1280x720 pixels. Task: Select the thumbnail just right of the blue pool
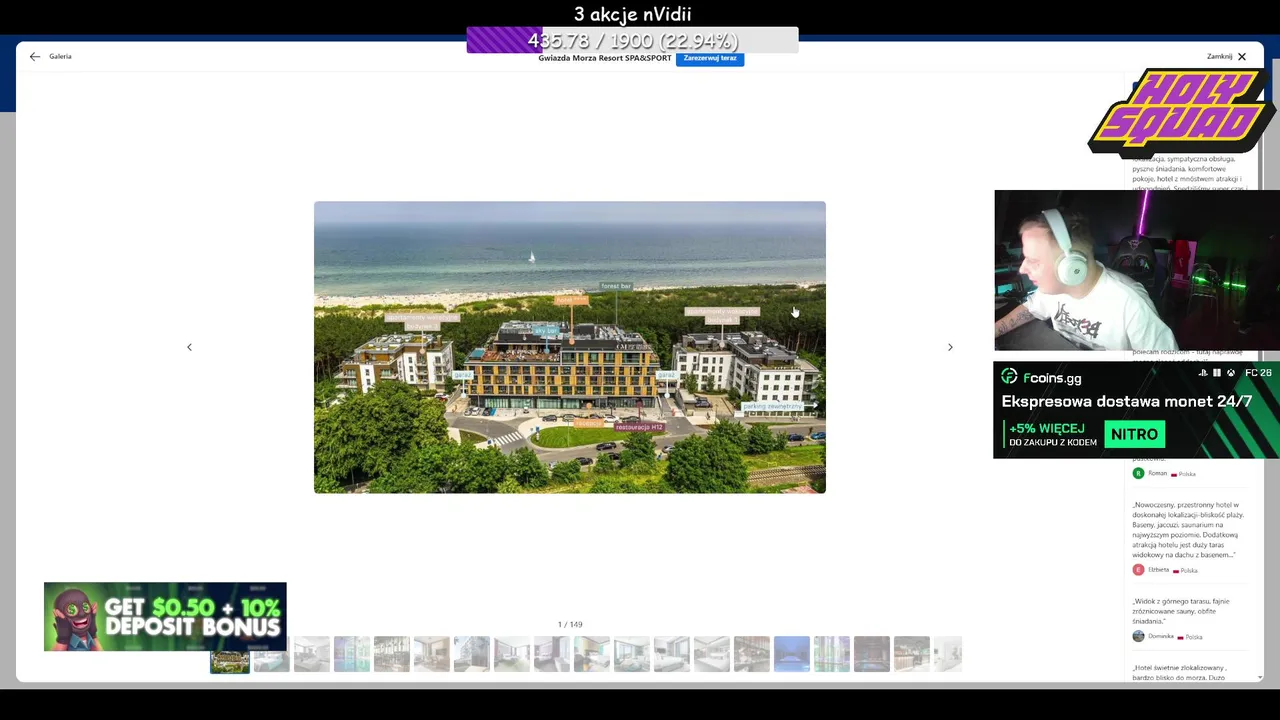(x=832, y=654)
